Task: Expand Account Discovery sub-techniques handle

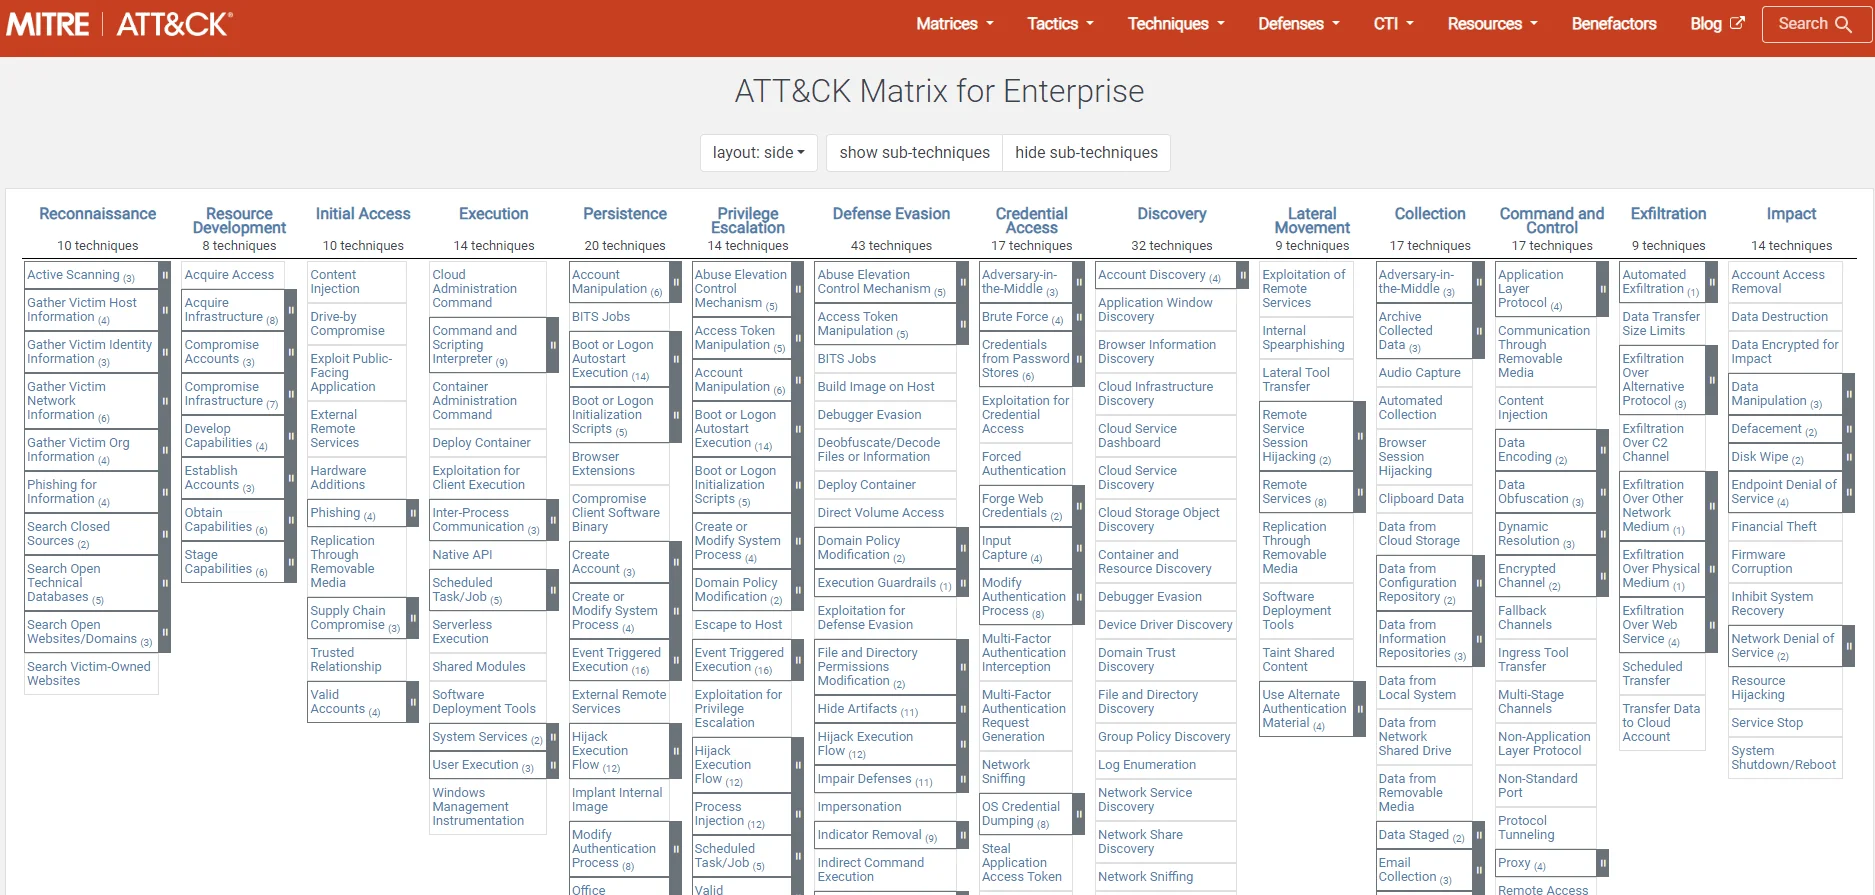Action: 1243,275
